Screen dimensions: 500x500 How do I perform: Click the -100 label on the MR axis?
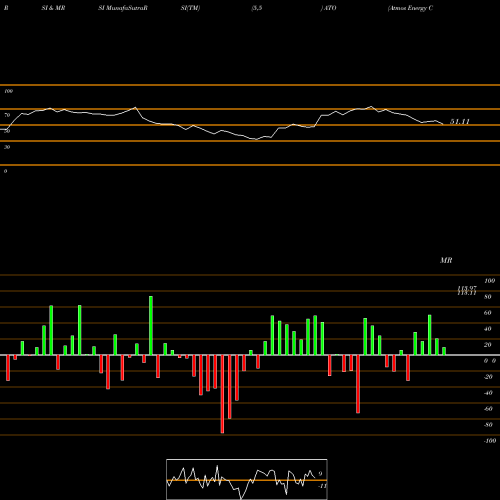(x=489, y=441)
